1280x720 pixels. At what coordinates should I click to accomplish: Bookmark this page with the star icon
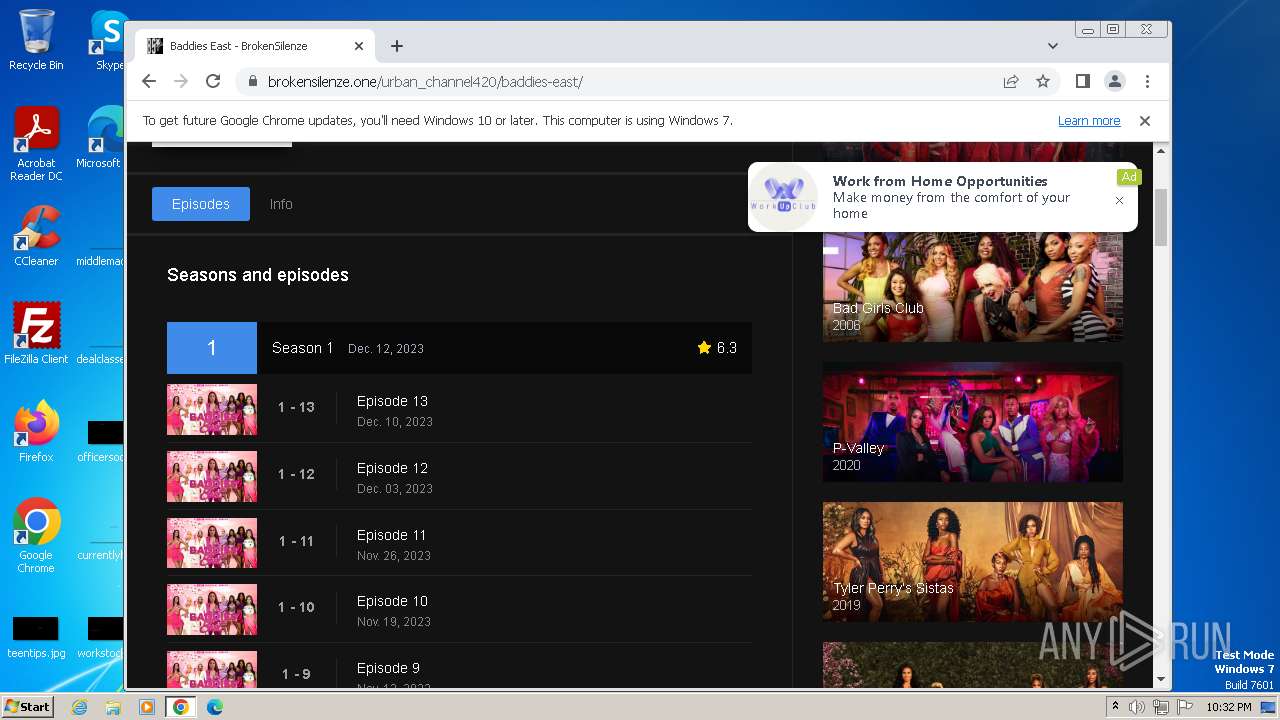[1043, 81]
